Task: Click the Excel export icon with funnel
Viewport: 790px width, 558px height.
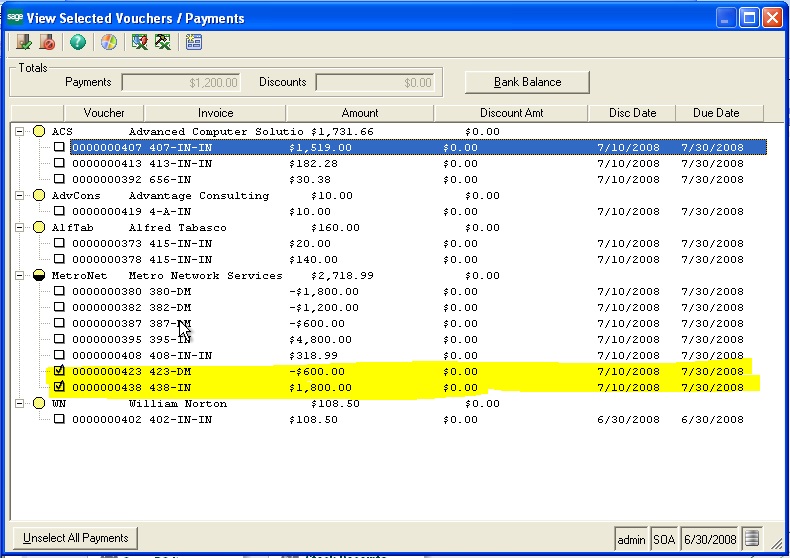Action: pos(139,42)
